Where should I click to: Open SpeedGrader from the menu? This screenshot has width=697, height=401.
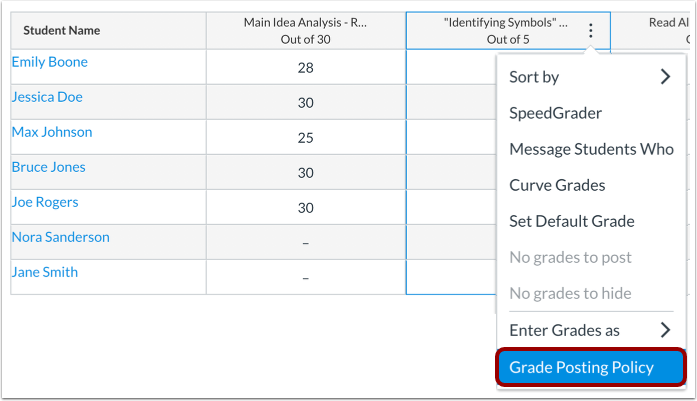click(556, 113)
